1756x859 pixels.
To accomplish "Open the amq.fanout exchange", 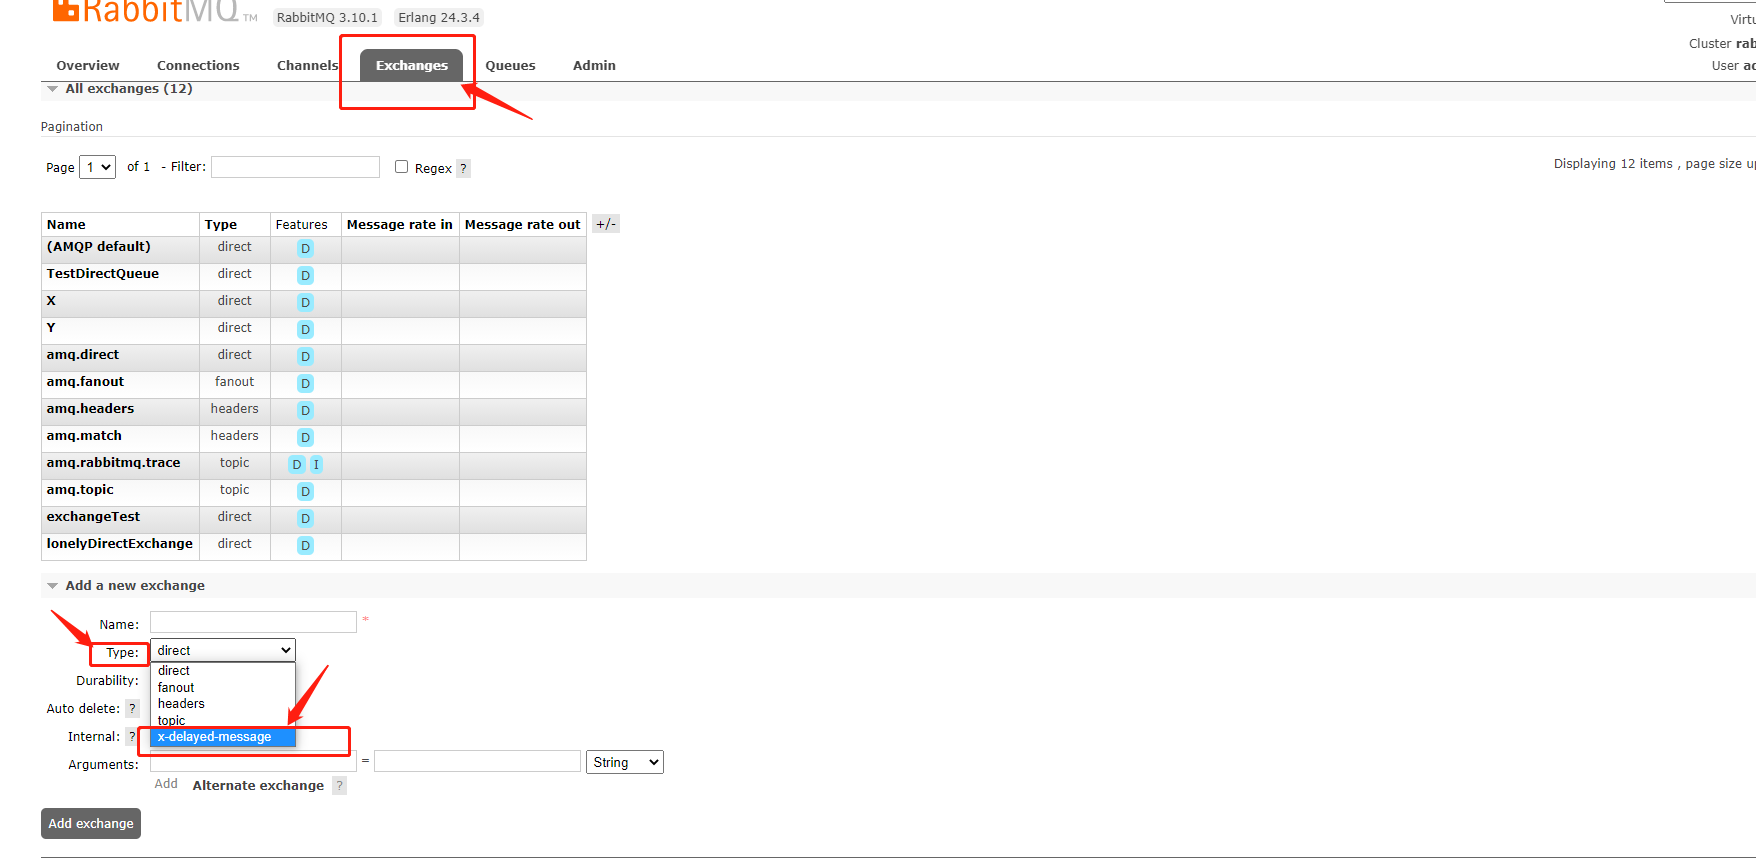I will [x=85, y=382].
